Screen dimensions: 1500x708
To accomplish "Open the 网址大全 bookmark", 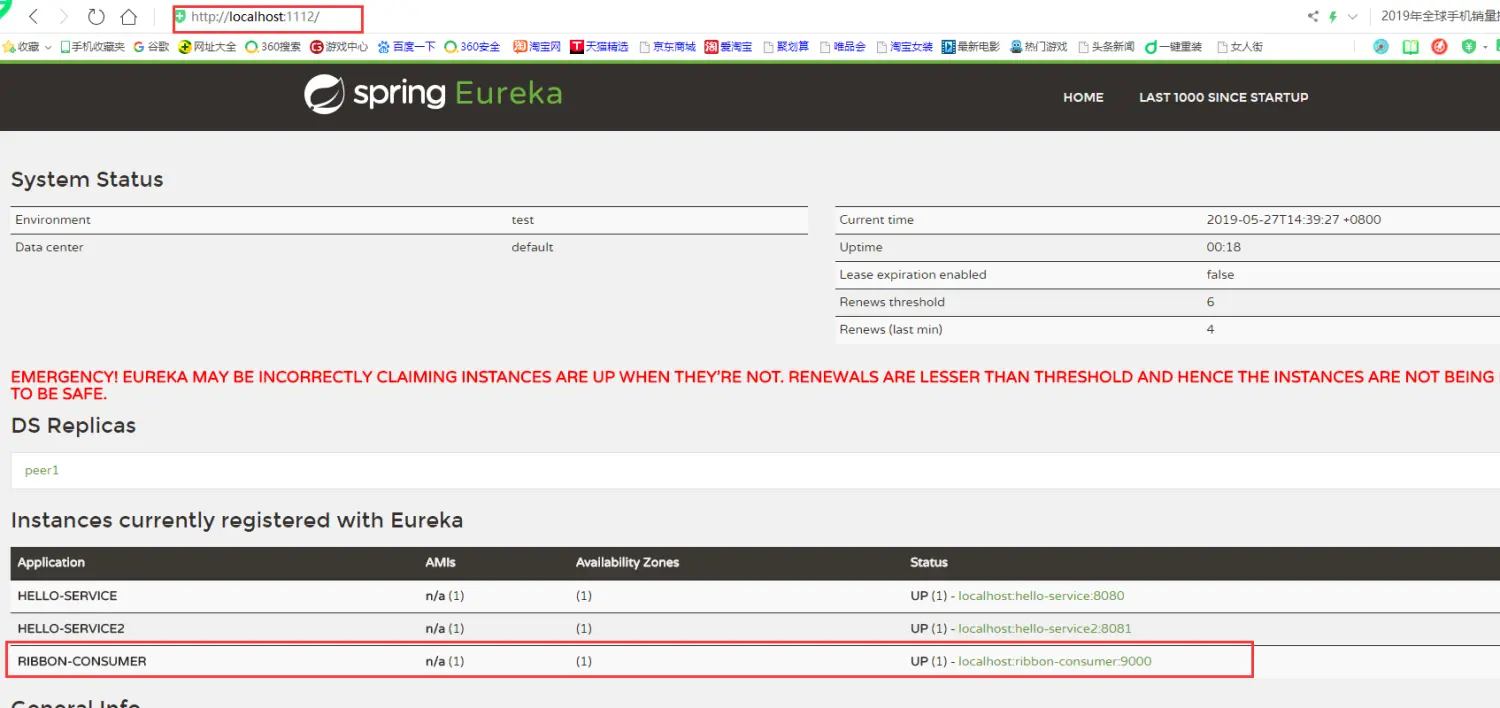I will [x=208, y=47].
